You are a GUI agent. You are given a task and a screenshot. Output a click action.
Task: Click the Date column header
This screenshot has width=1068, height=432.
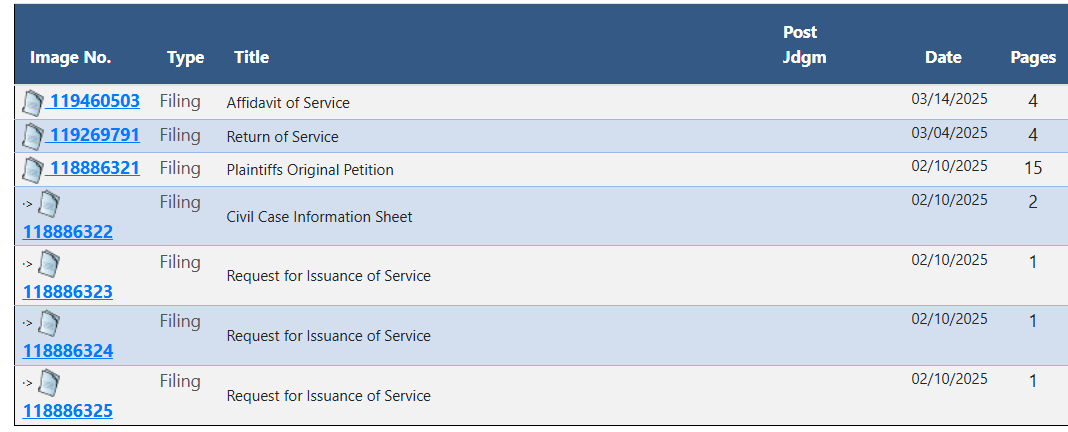pos(943,57)
